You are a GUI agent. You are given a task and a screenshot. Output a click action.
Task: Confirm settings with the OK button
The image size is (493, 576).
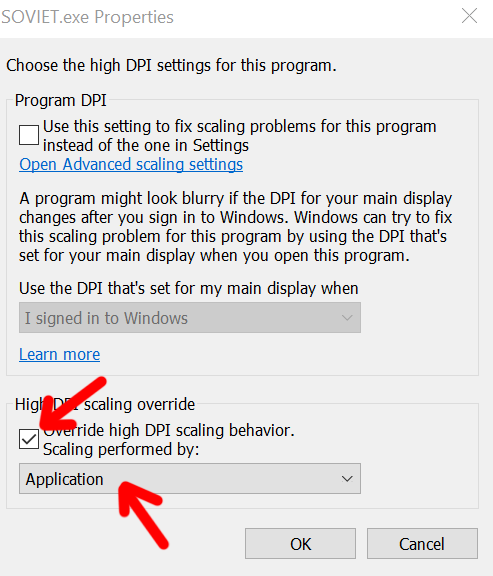[301, 544]
